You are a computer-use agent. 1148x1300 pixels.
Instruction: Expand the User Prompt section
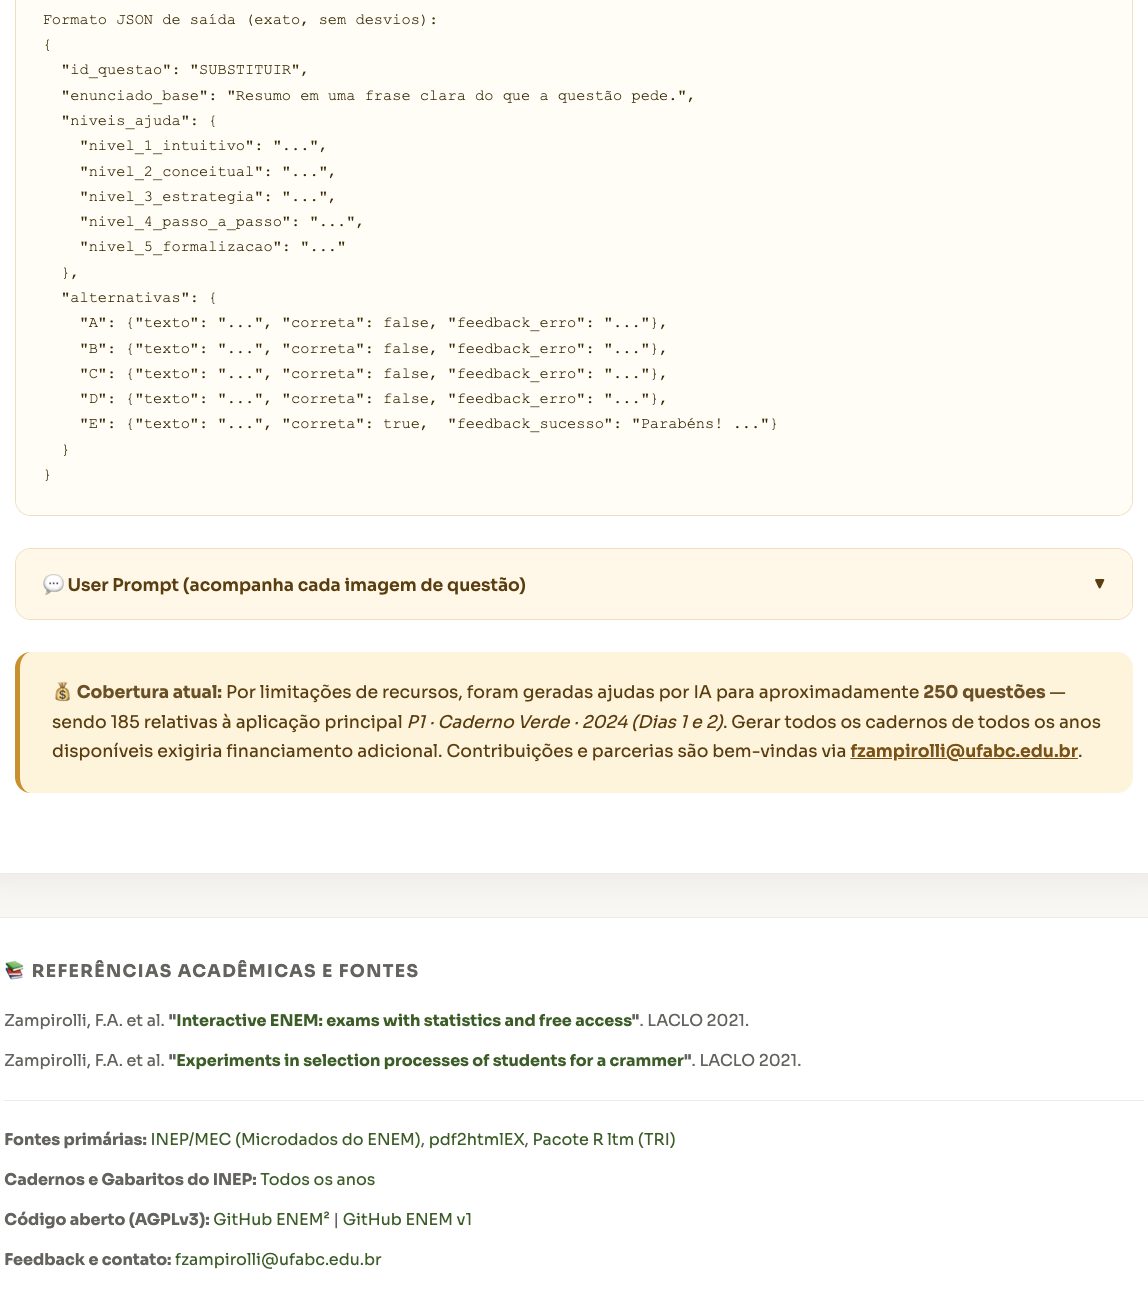tap(574, 584)
